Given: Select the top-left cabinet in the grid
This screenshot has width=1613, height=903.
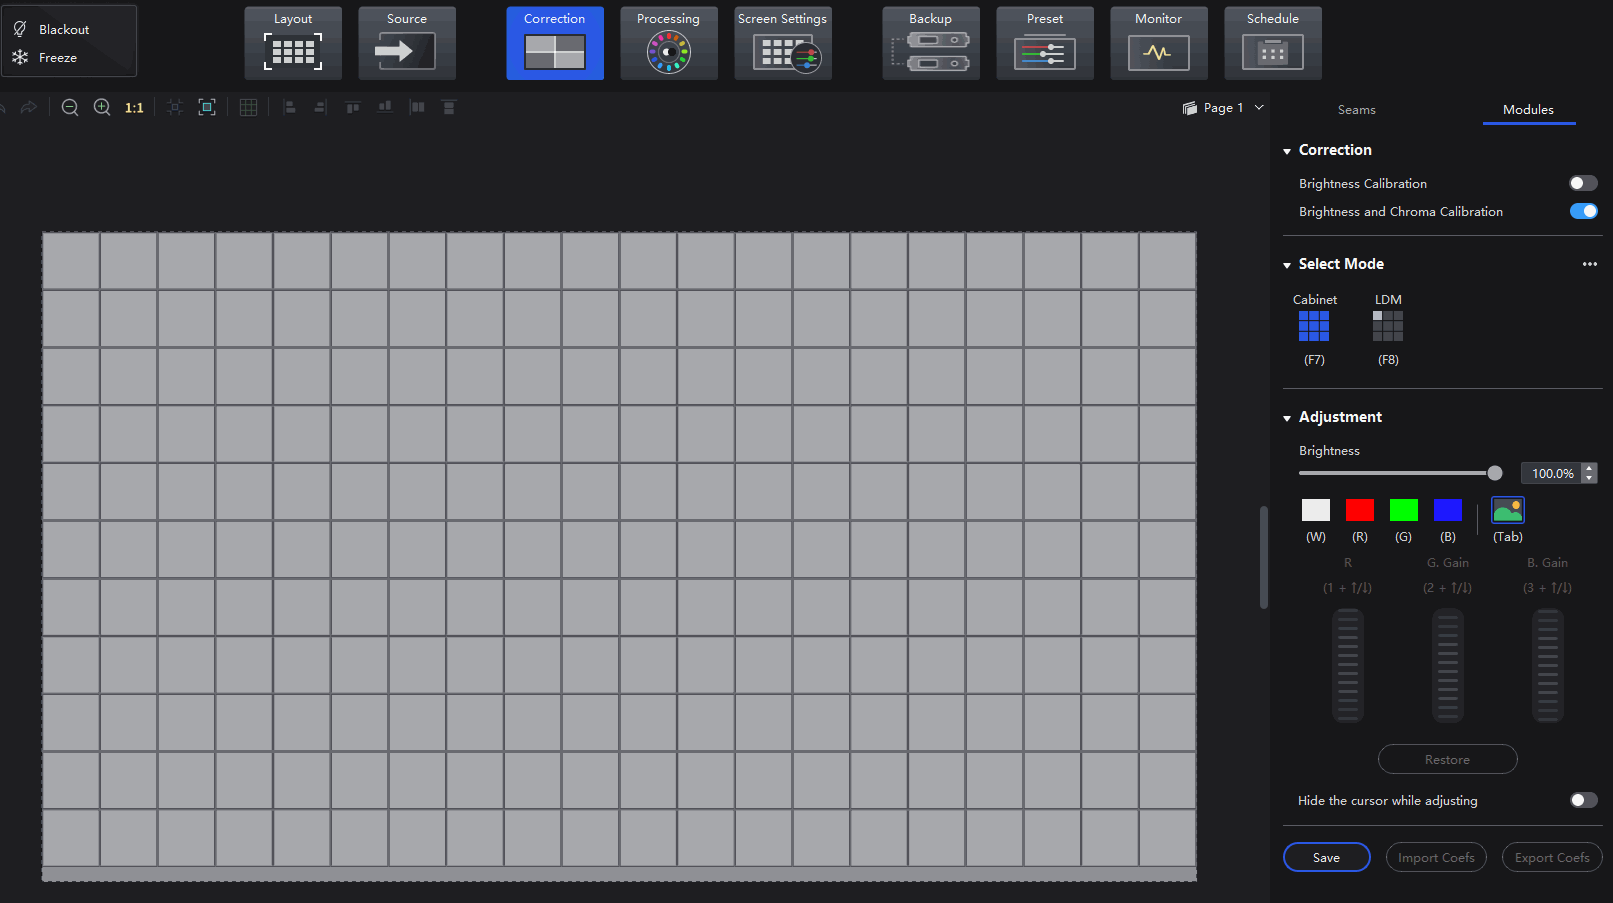Looking at the screenshot, I should point(71,261).
